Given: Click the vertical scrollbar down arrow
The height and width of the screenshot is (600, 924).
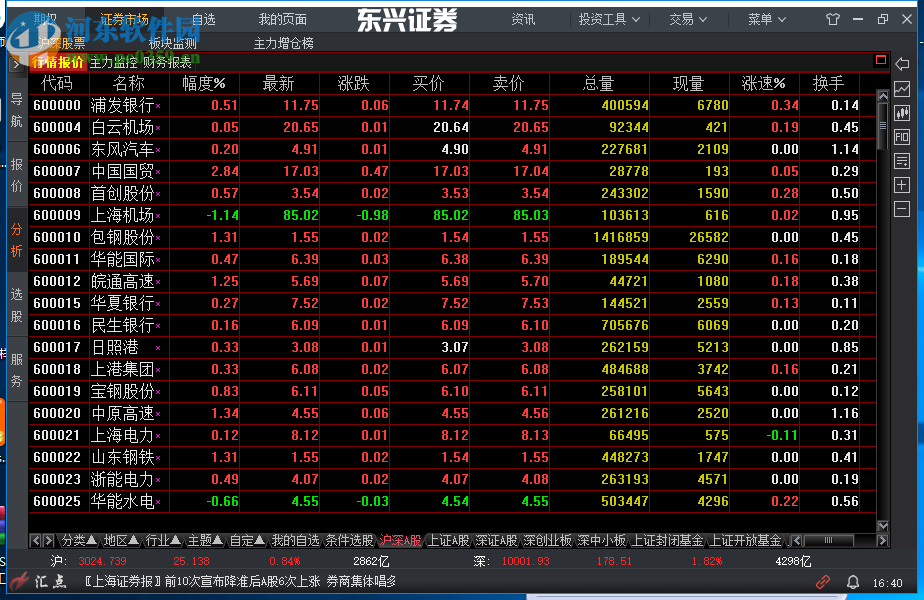Looking at the screenshot, I should click(x=883, y=526).
